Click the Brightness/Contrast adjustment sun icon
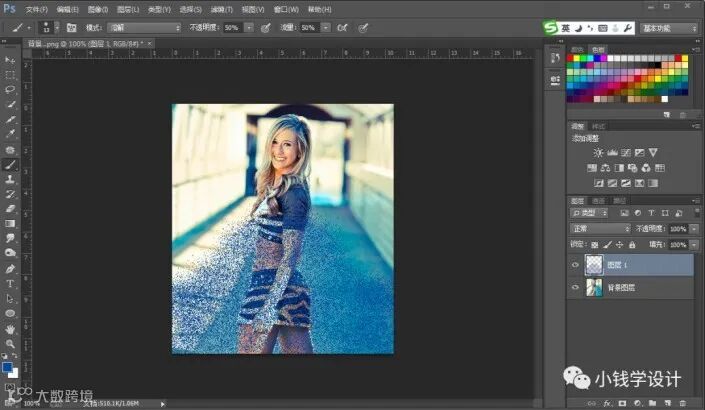 click(x=598, y=152)
